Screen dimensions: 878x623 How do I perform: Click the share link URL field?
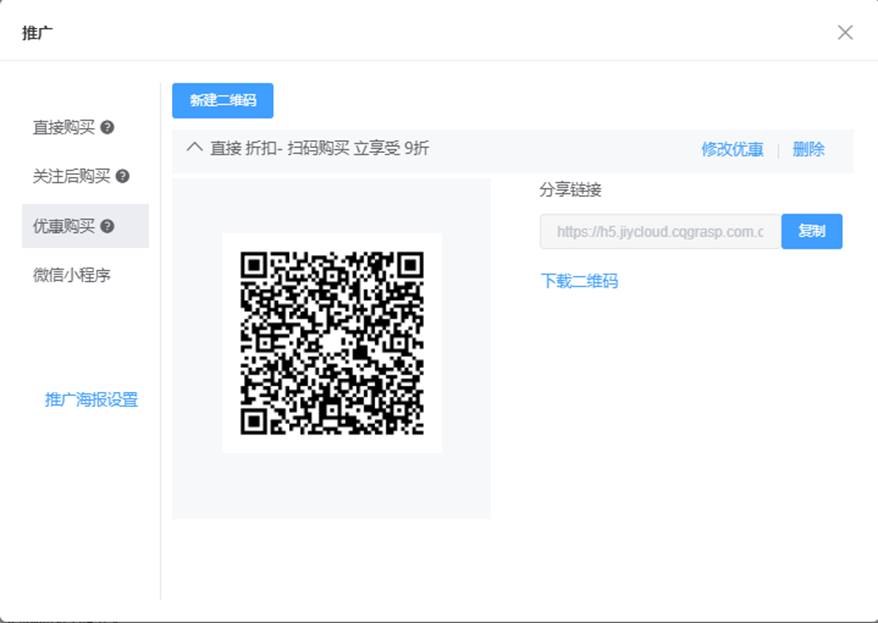coord(660,231)
